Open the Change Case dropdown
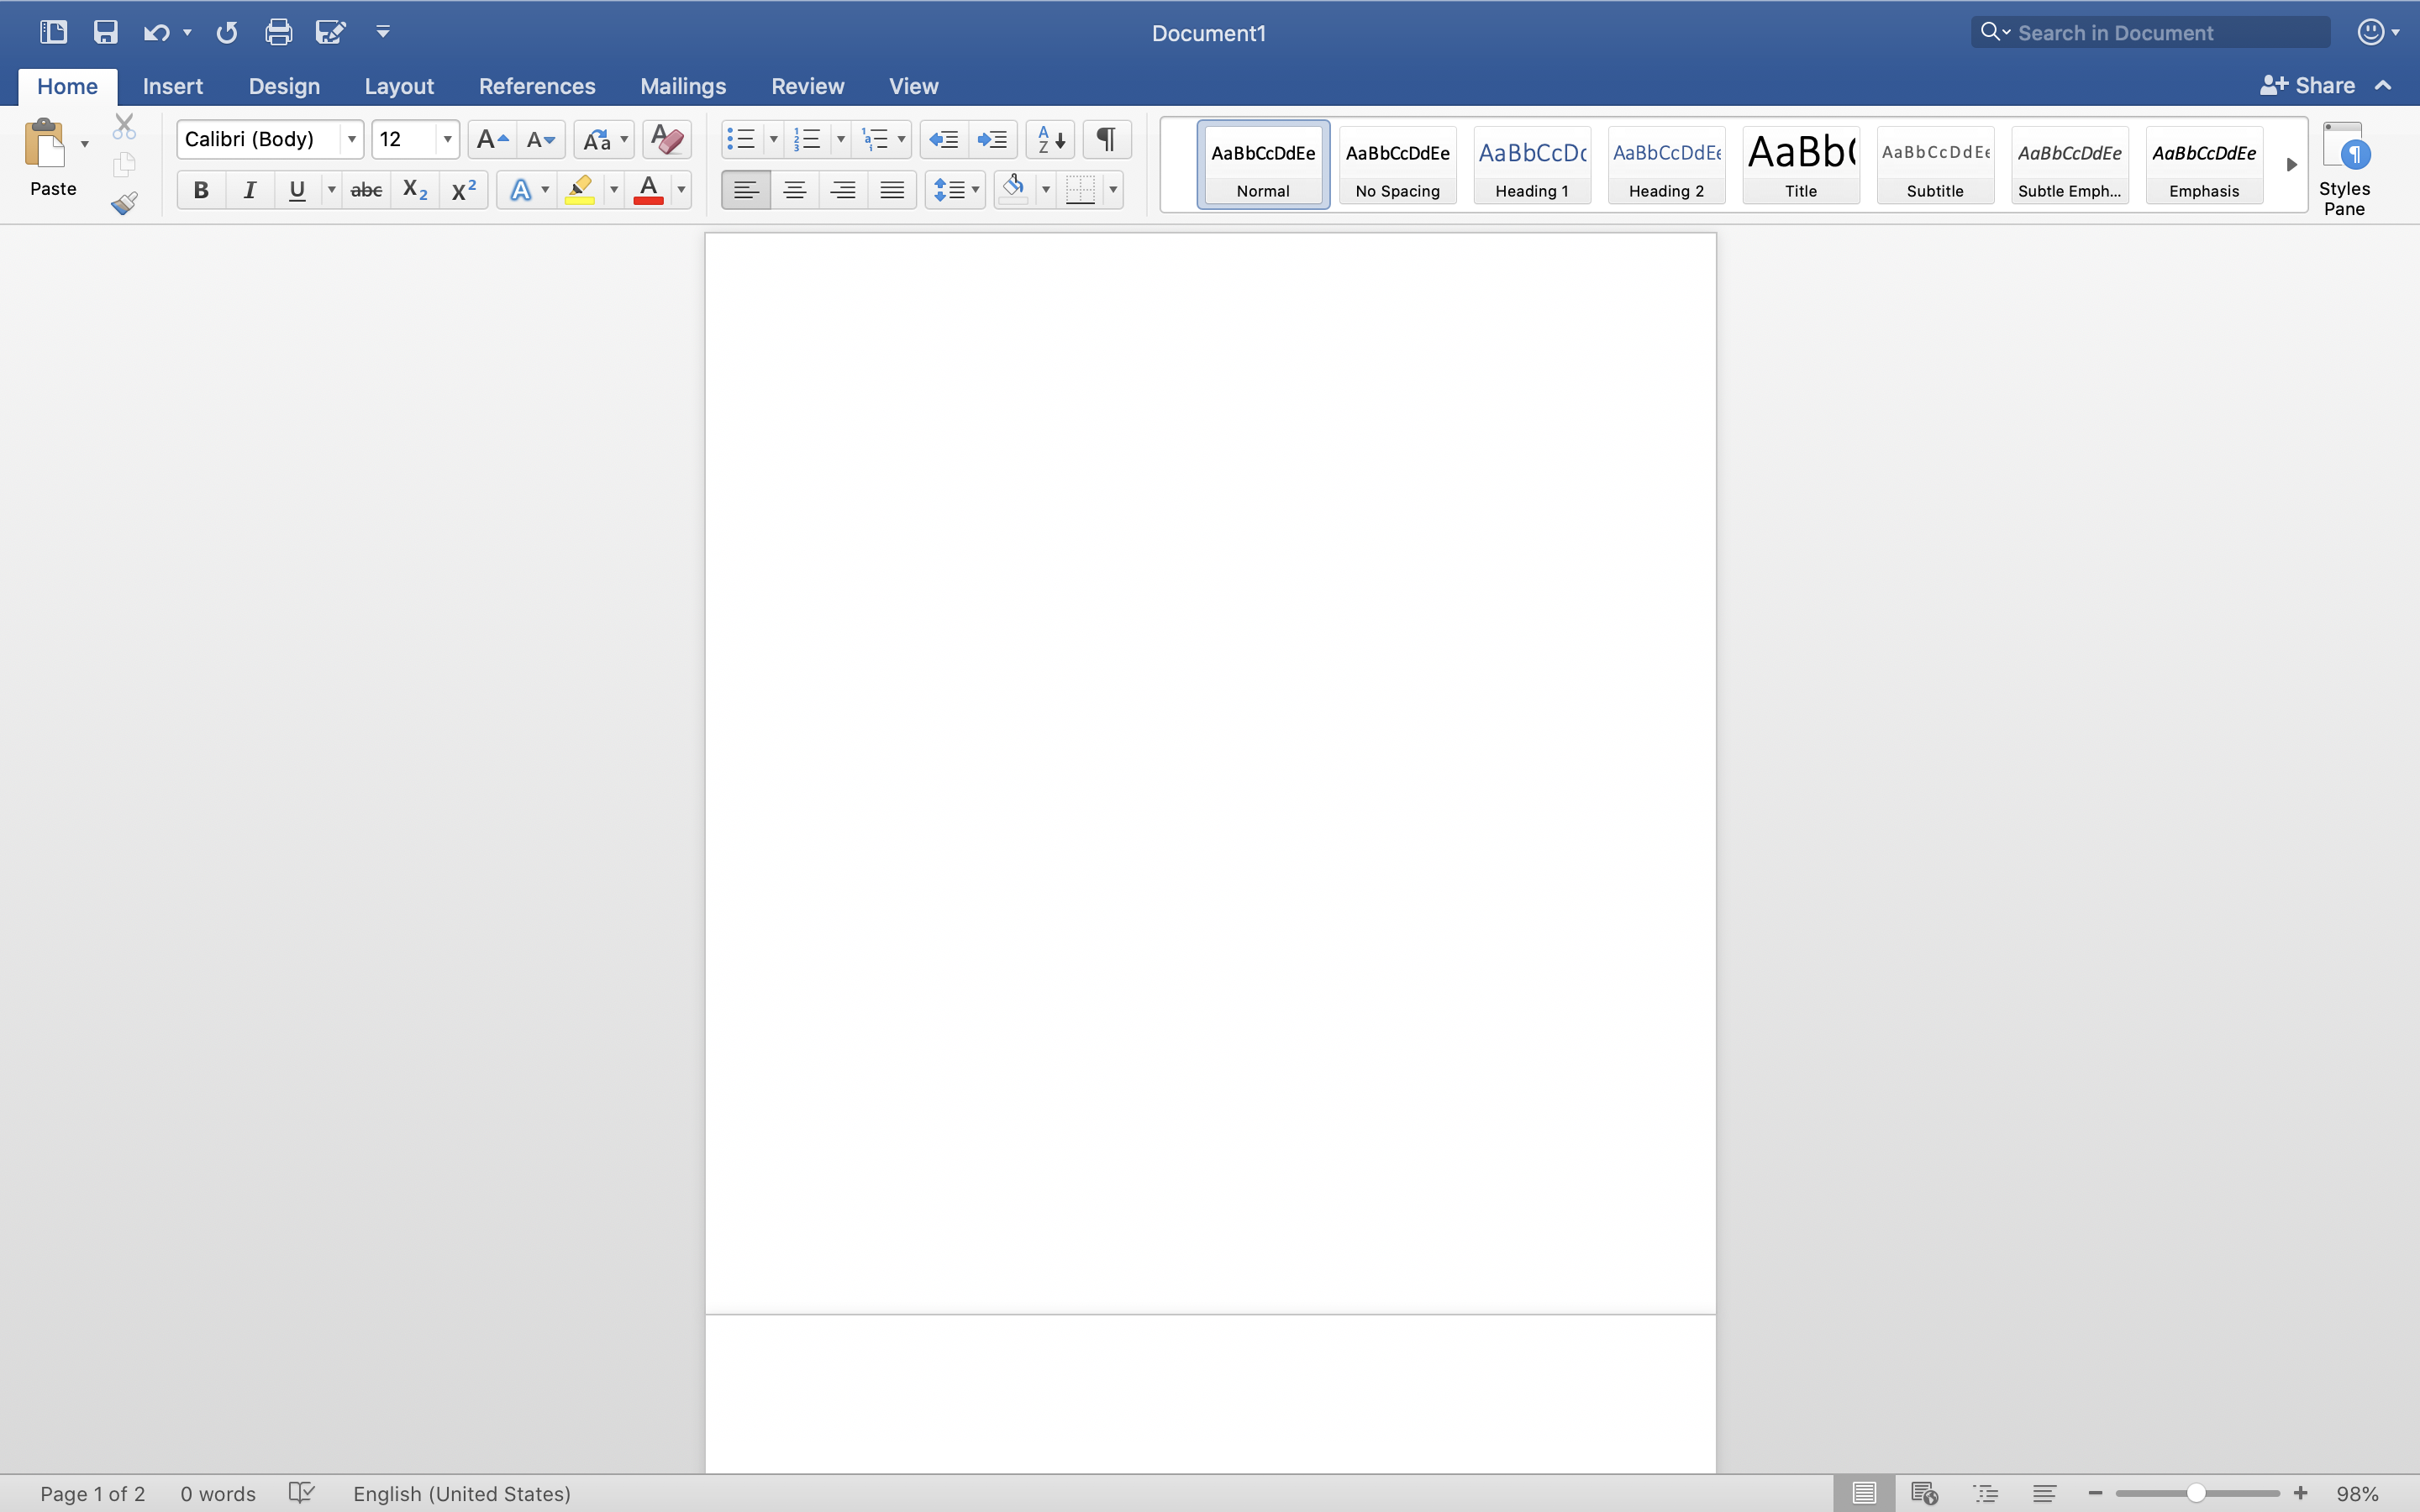The height and width of the screenshot is (1512, 2420). click(604, 139)
